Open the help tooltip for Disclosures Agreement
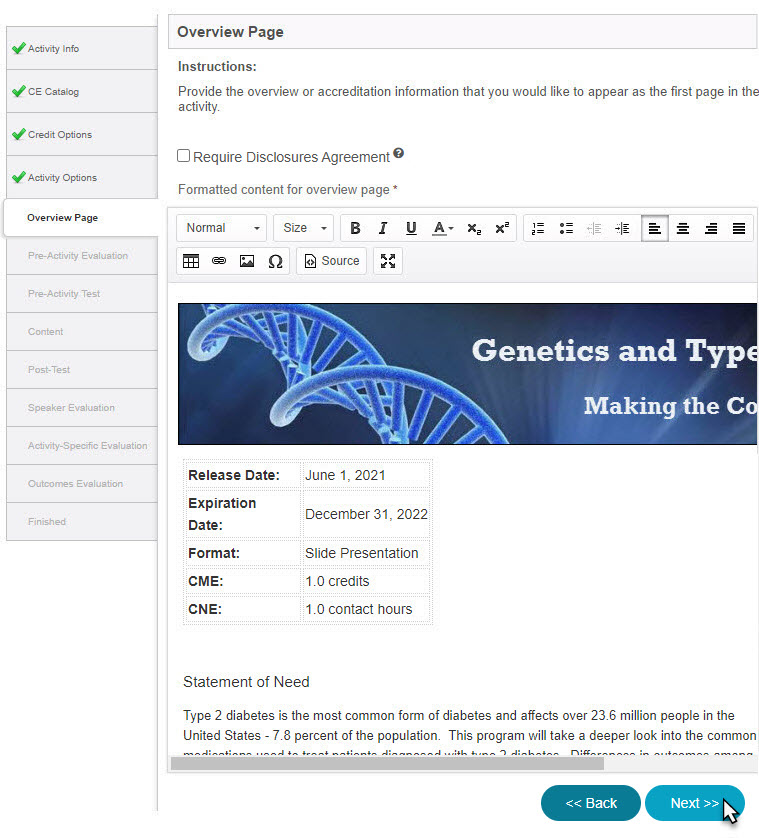 398,153
